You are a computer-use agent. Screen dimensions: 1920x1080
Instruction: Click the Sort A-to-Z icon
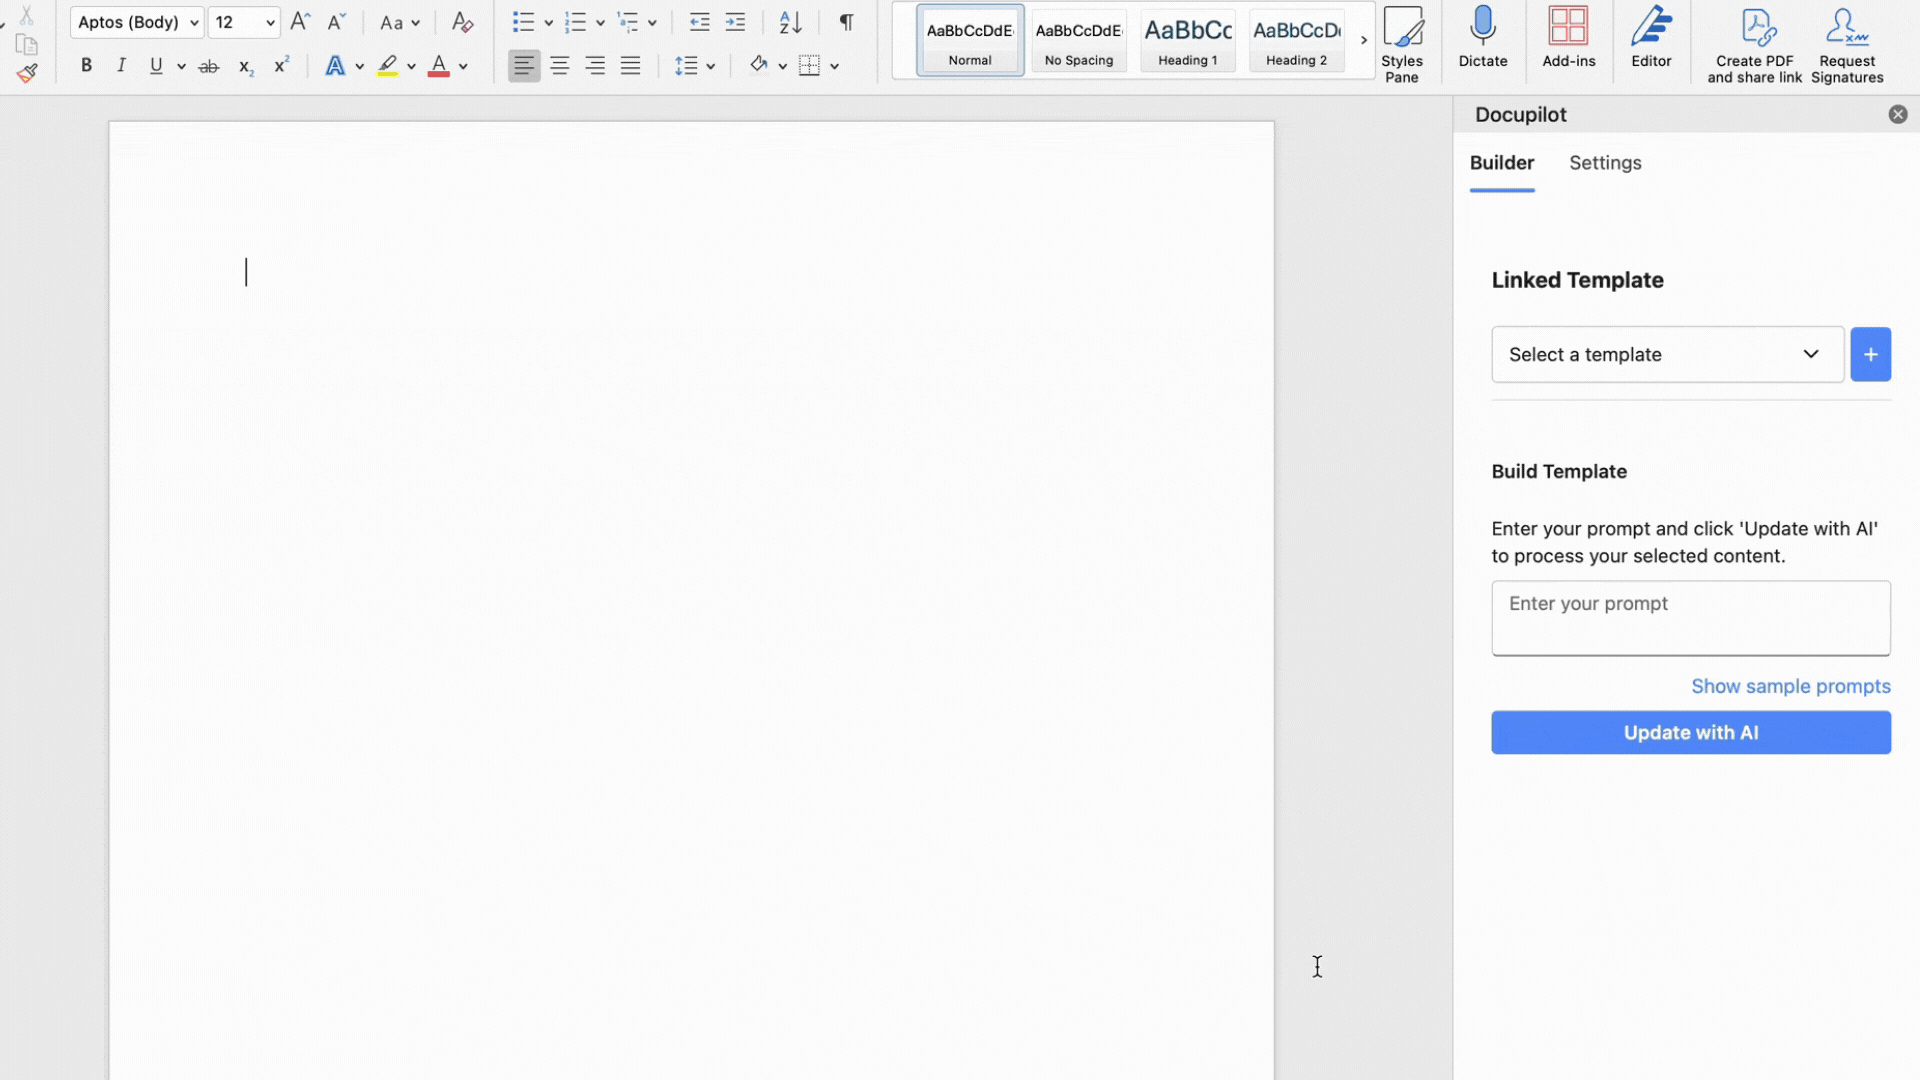click(790, 22)
